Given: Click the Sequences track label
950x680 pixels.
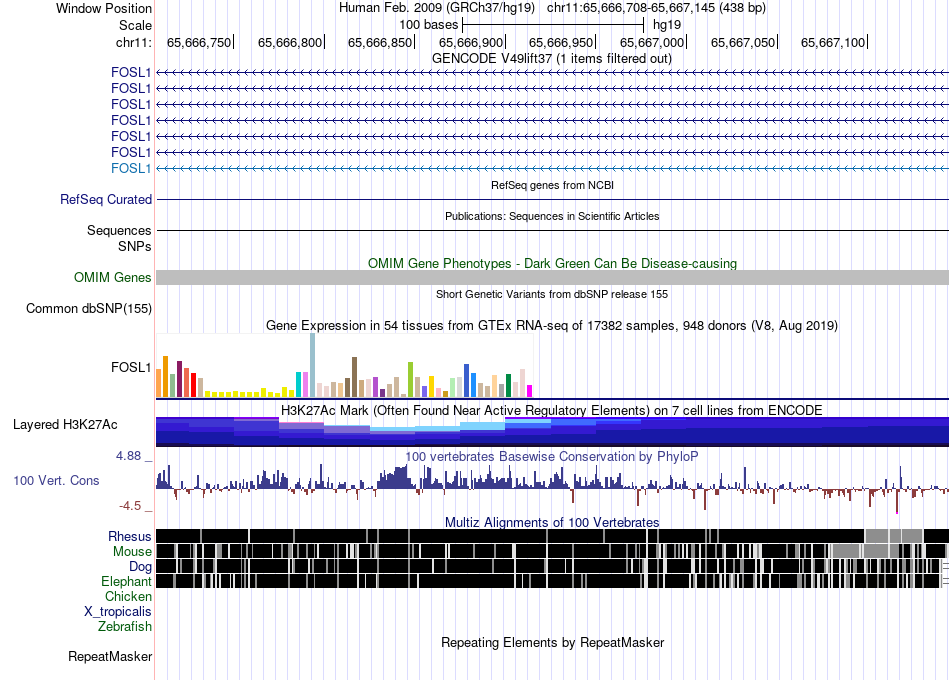Looking at the screenshot, I should coord(119,230).
